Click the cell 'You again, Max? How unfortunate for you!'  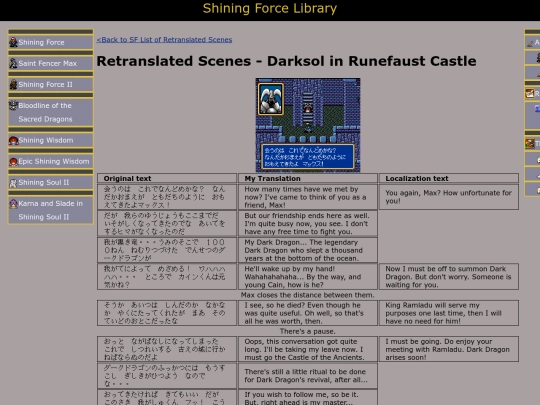tap(449, 197)
